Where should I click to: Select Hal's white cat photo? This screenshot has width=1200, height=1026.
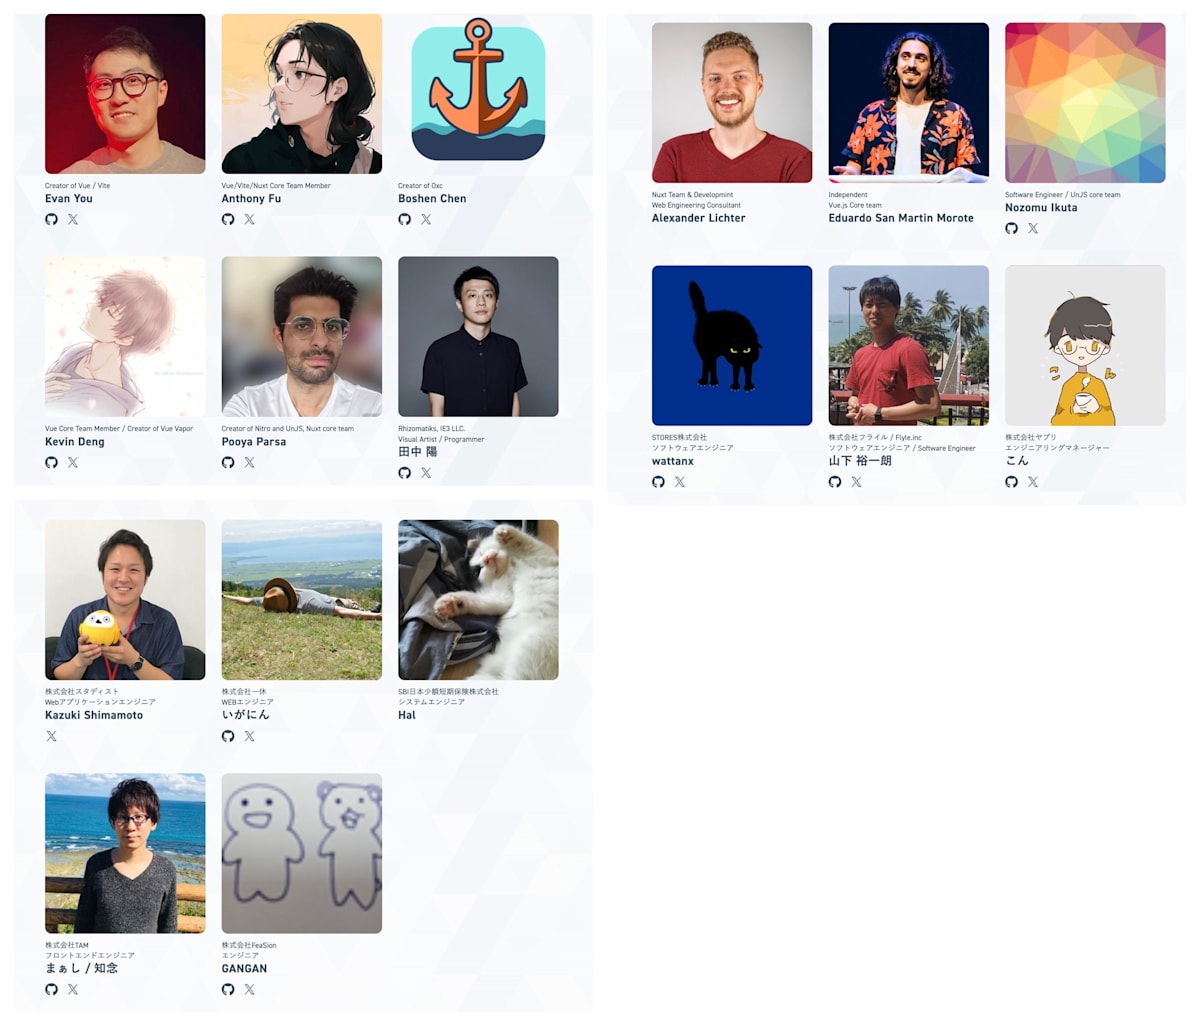[478, 600]
